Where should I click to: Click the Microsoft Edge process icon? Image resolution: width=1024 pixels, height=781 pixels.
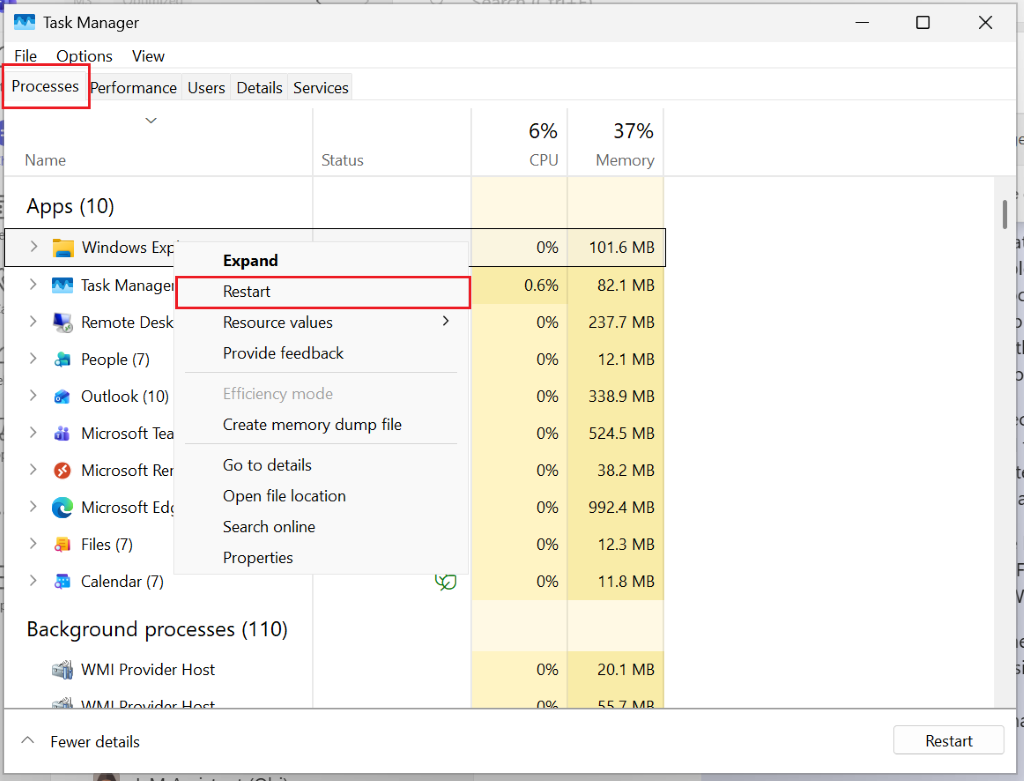pyautogui.click(x=60, y=507)
